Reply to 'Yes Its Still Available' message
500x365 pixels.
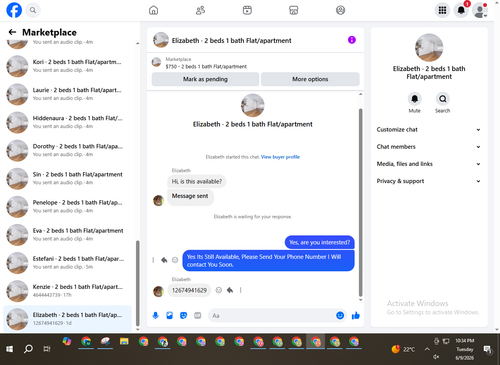tap(164, 260)
